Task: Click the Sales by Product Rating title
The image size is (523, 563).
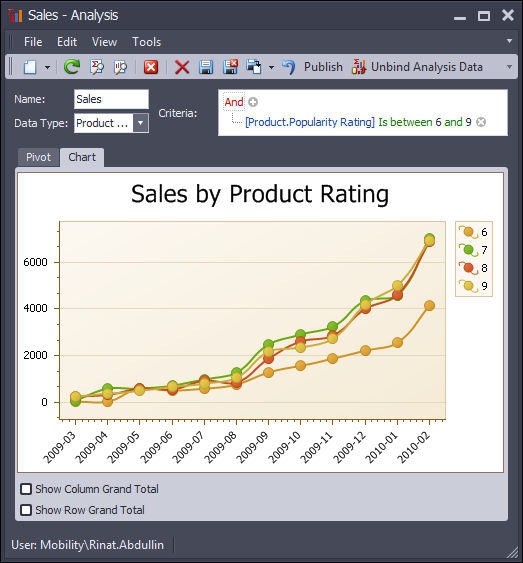Action: [x=260, y=194]
